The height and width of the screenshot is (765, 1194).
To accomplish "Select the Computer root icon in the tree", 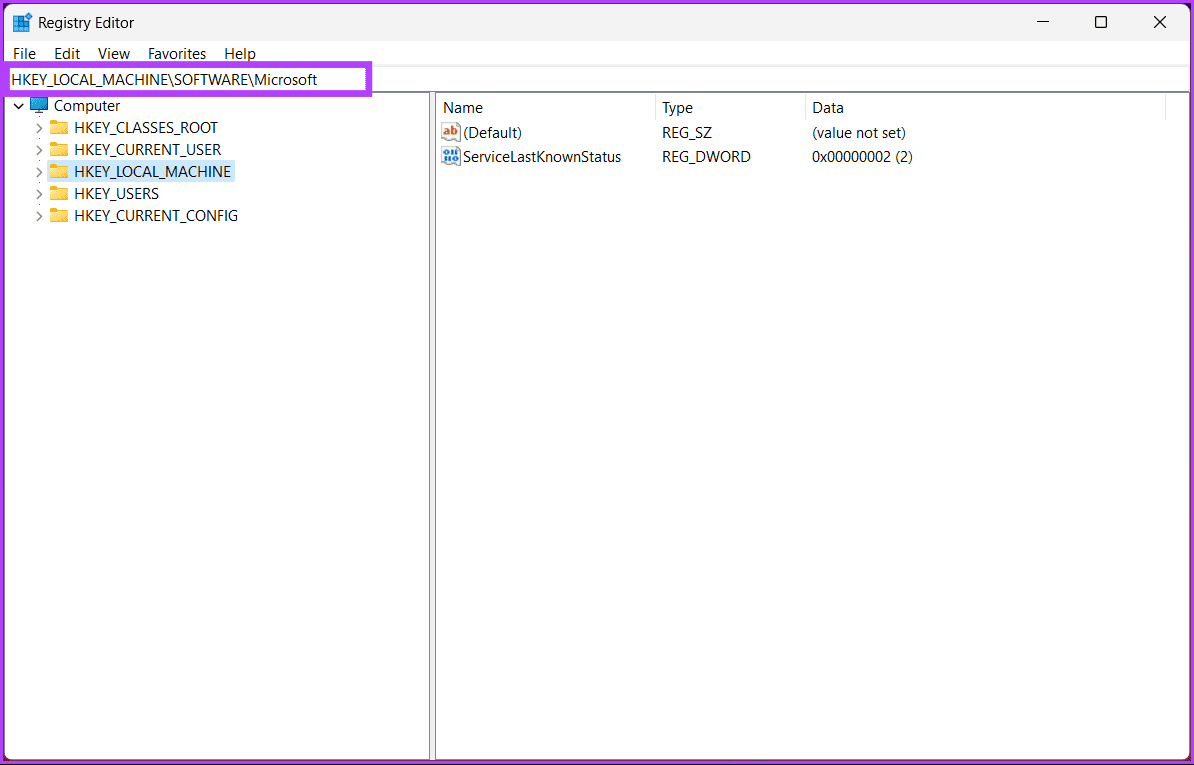I will coord(39,105).
